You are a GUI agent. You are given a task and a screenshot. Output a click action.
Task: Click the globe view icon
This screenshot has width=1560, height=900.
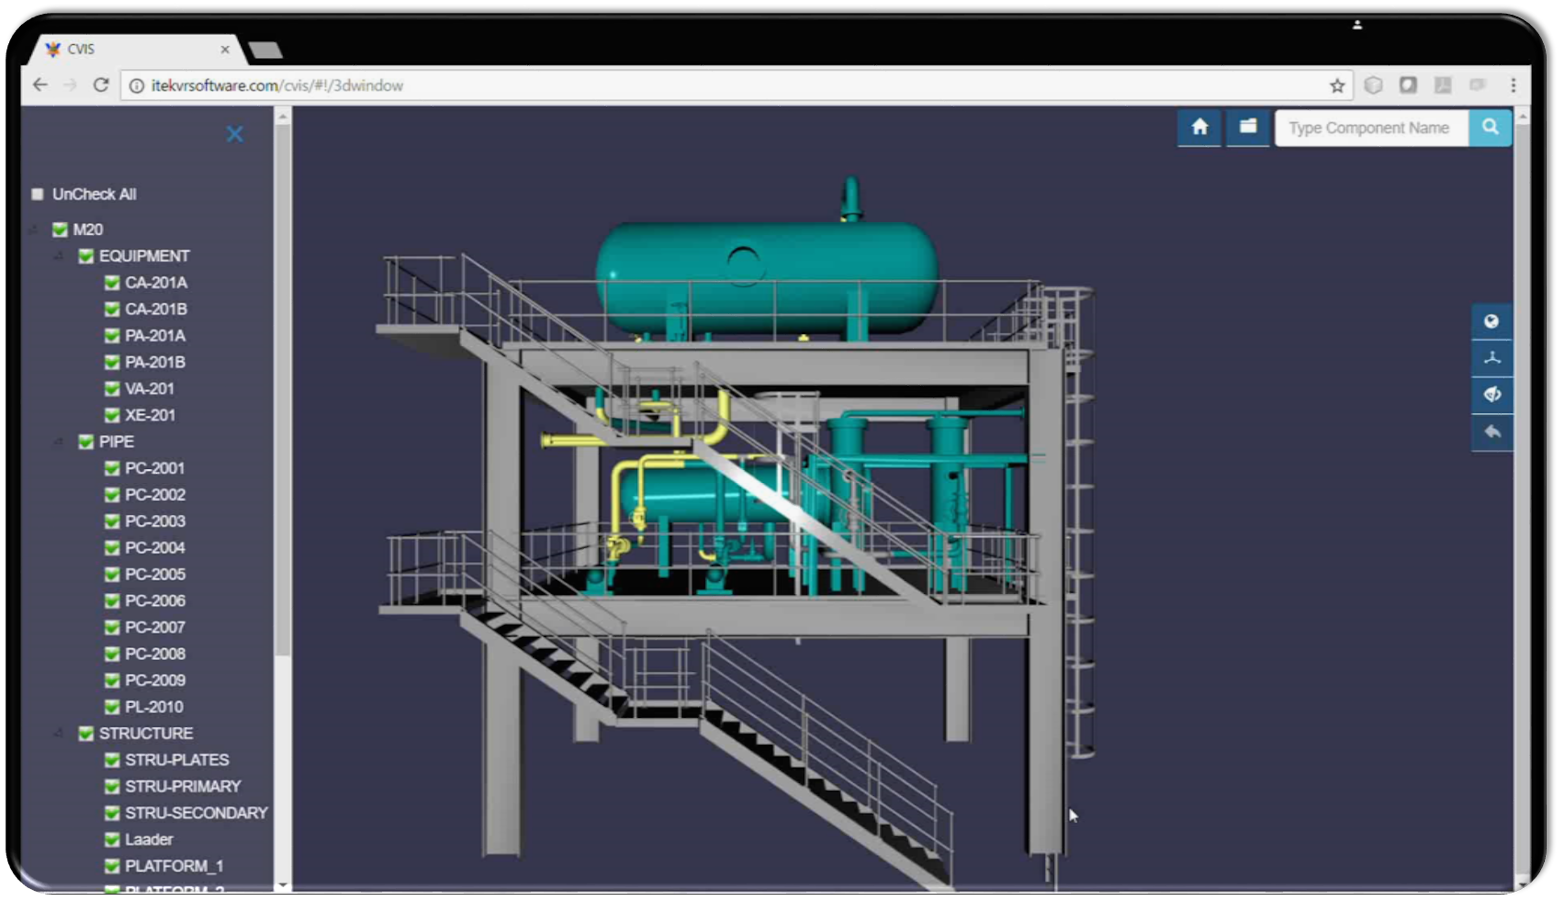[1491, 321]
